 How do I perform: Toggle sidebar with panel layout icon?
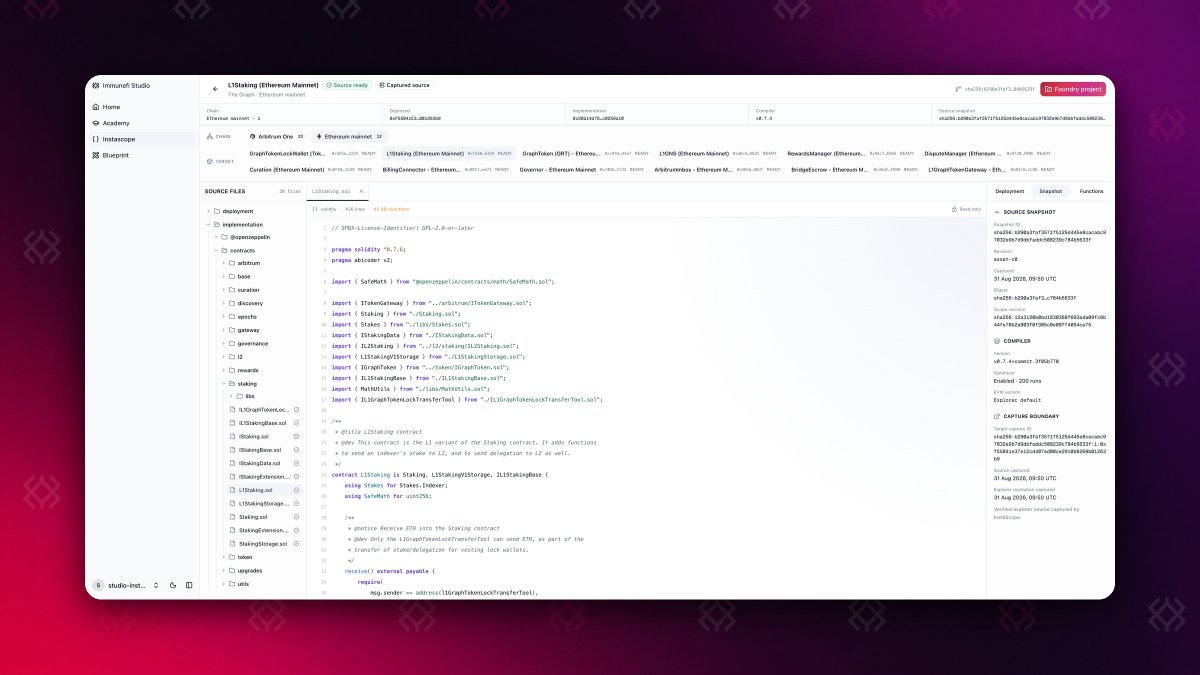pos(189,585)
